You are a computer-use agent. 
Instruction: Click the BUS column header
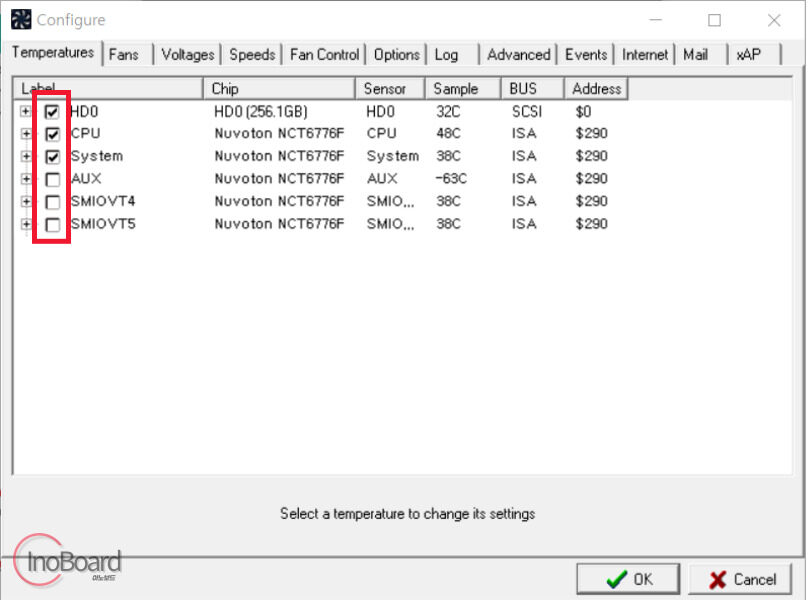[533, 88]
